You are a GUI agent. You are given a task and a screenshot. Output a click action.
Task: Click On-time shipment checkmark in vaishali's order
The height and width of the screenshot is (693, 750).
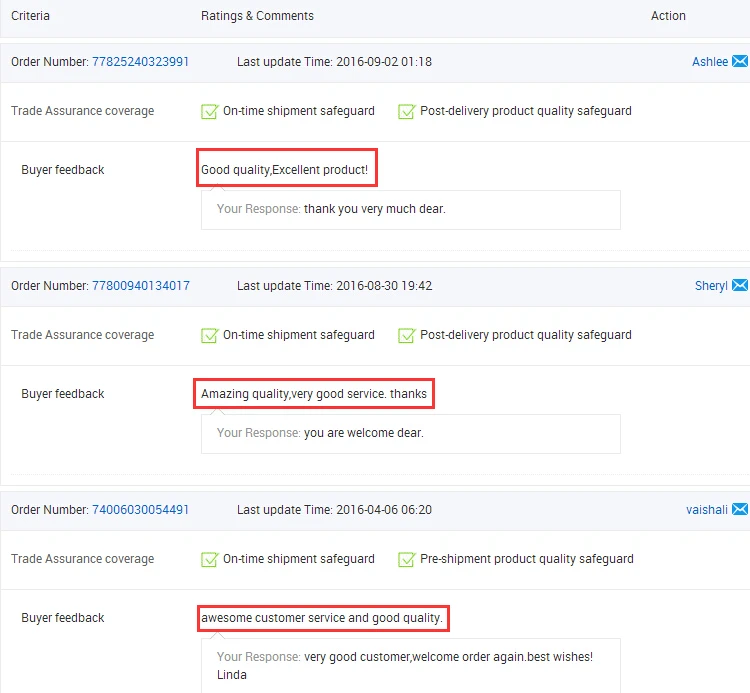pyautogui.click(x=210, y=559)
